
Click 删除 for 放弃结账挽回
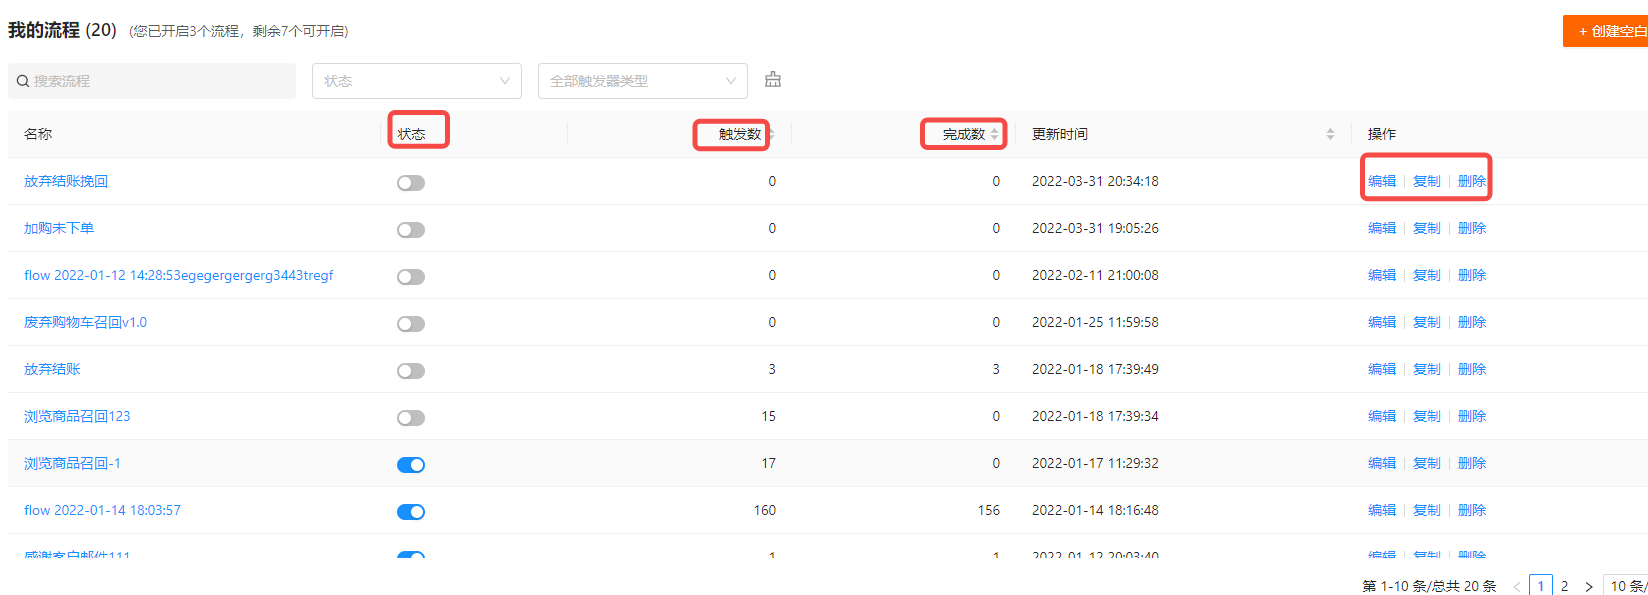[1472, 181]
